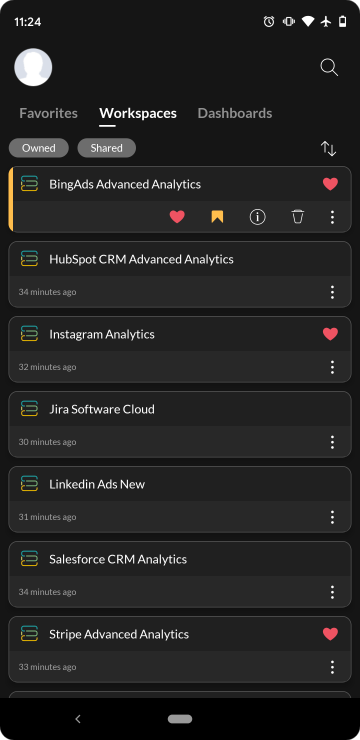Toggle favorite heart on Stripe Advanced Analytics
Image resolution: width=360 pixels, height=740 pixels.
coord(330,634)
